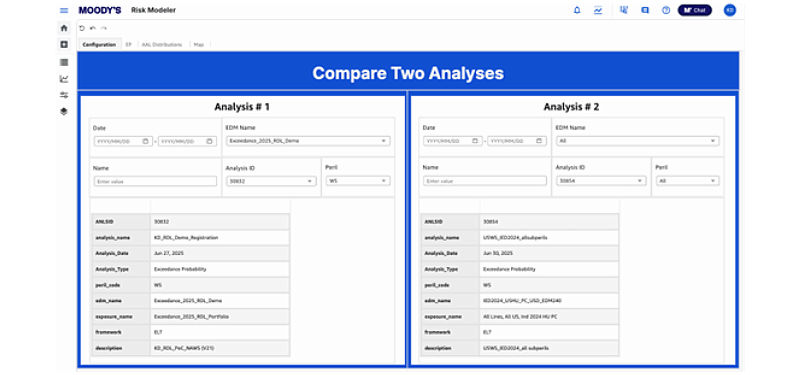Viewport: 800px width, 375px height.
Task: Open the line chart sidebar icon
Action: coord(64,79)
